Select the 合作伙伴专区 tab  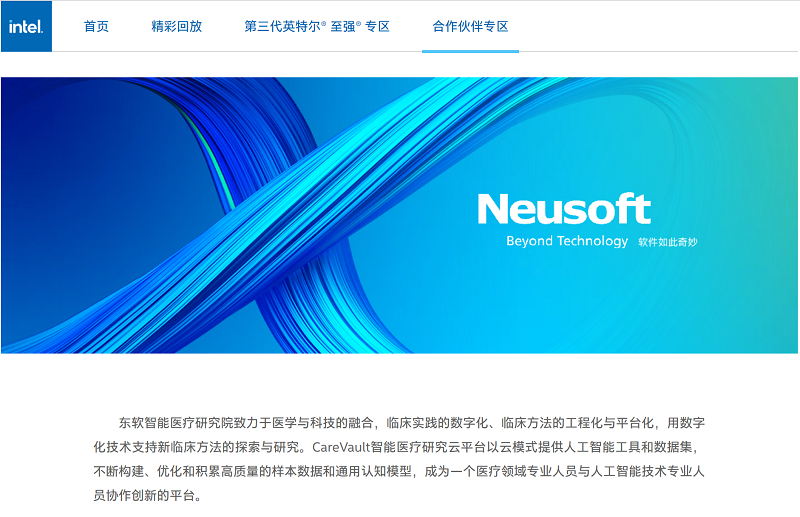coord(470,26)
